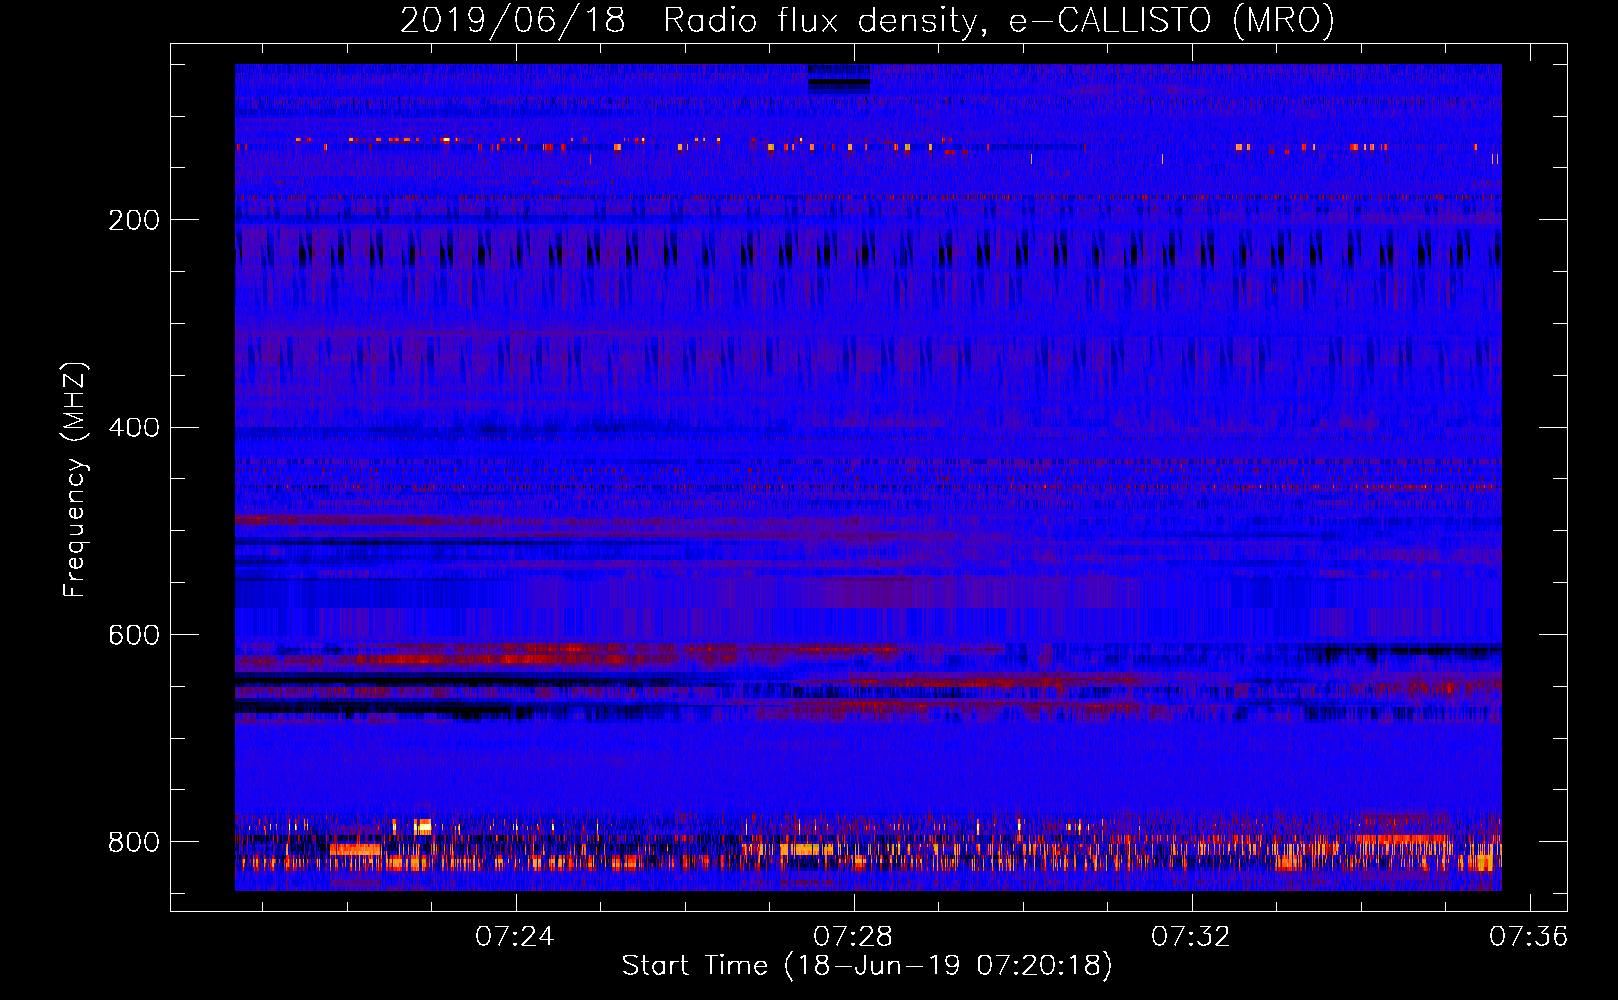Screen dimensions: 1618x1000
Task: Click the 07:28 time axis label
Action: pos(853,937)
